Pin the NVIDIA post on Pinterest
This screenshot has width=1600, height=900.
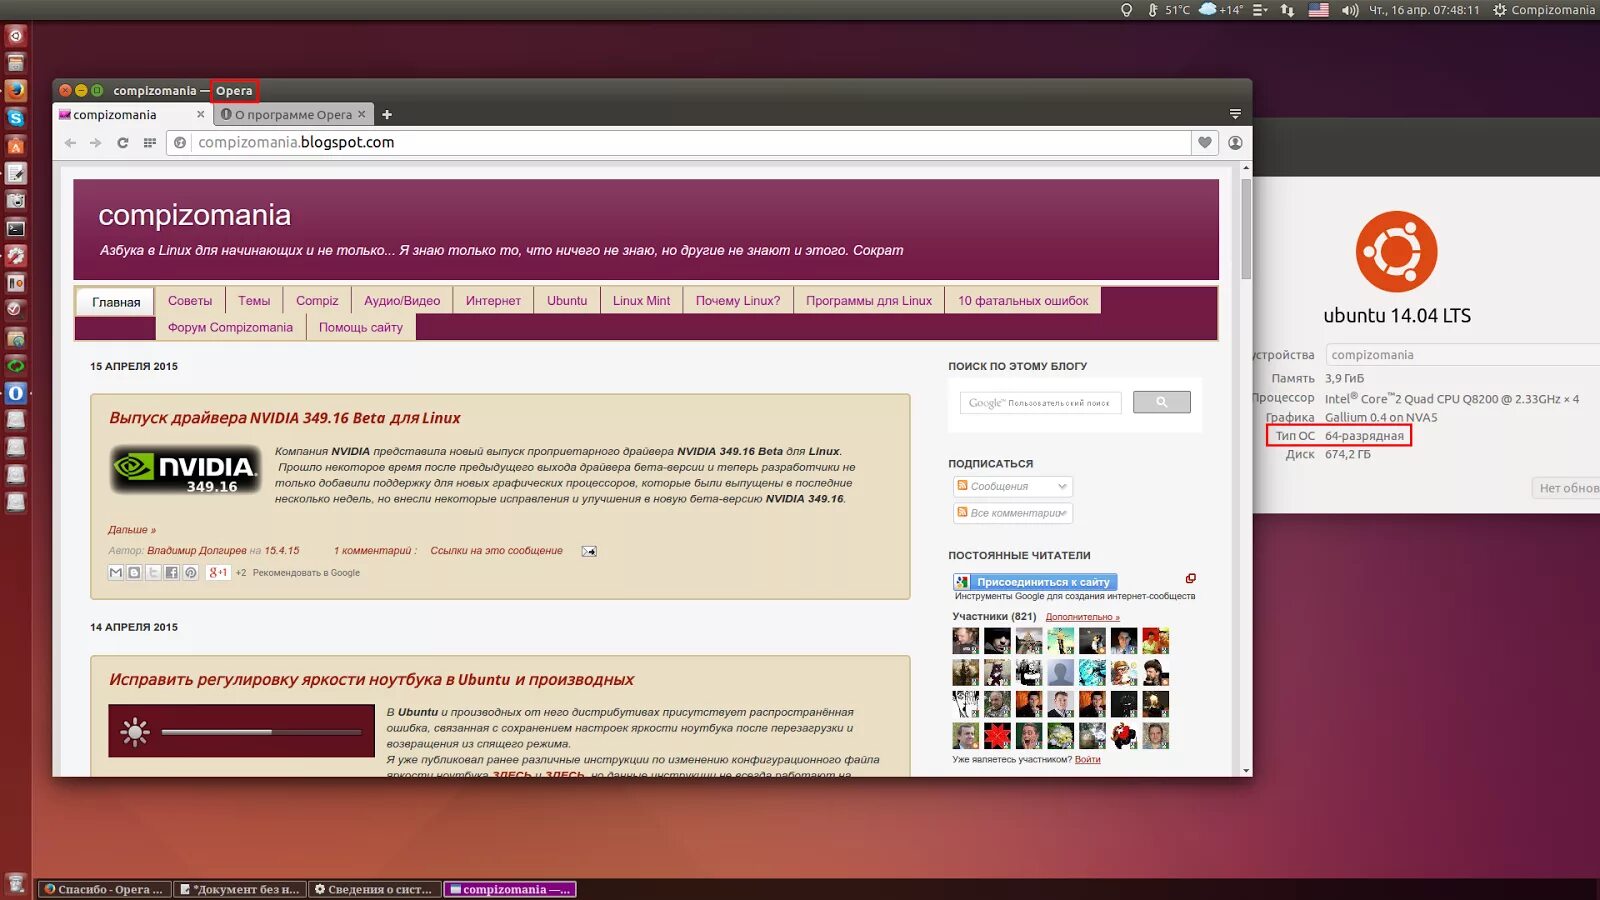point(191,573)
